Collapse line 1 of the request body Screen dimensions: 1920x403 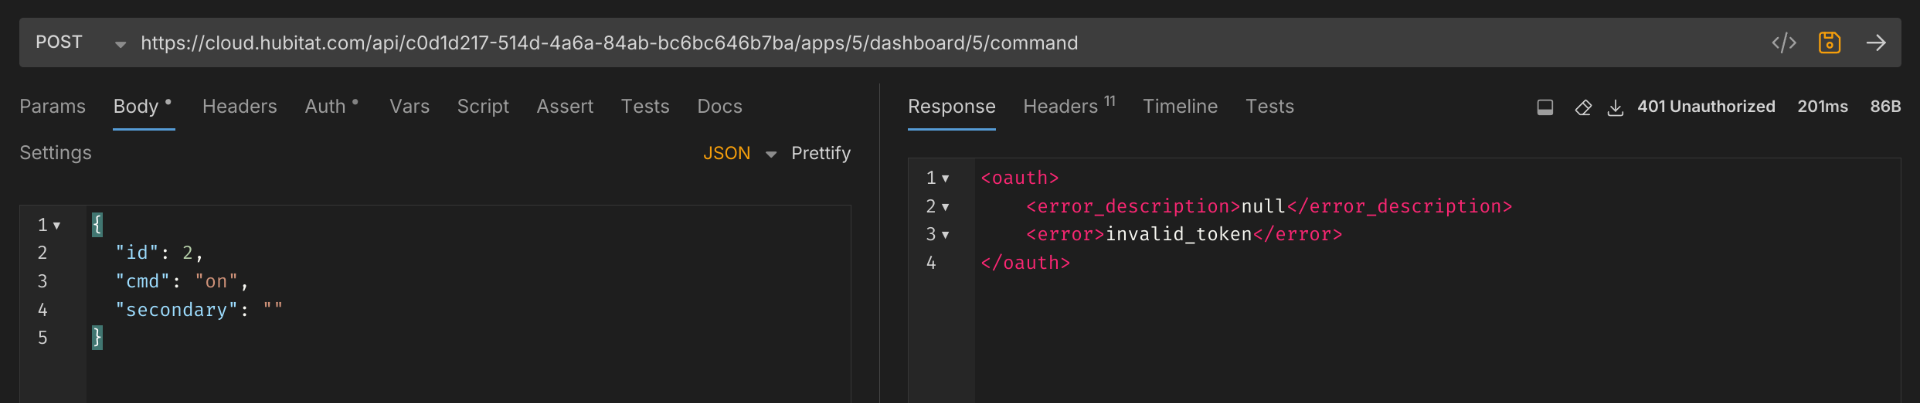[x=57, y=226]
